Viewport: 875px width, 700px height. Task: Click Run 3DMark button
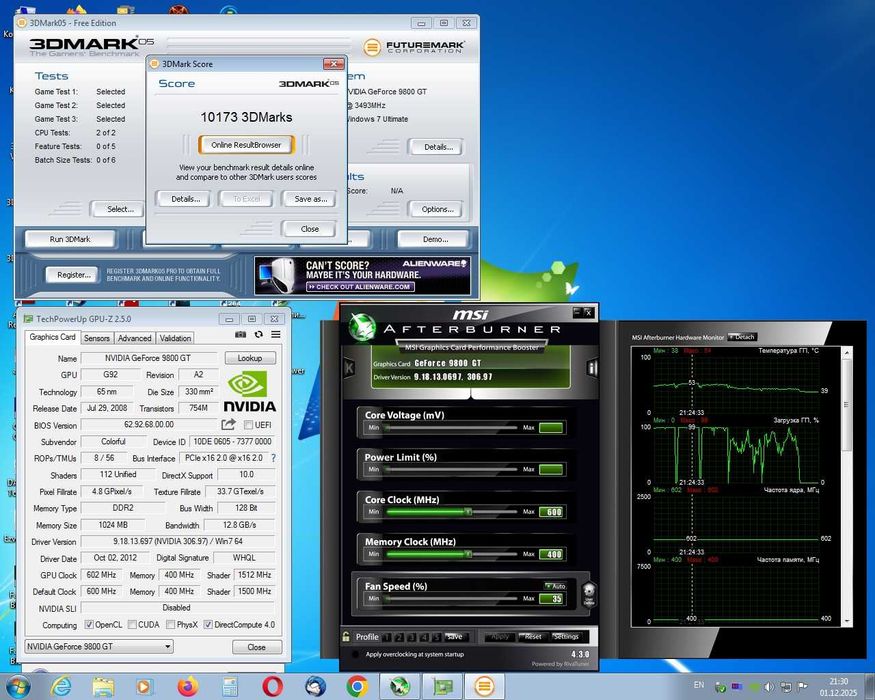[x=70, y=239]
